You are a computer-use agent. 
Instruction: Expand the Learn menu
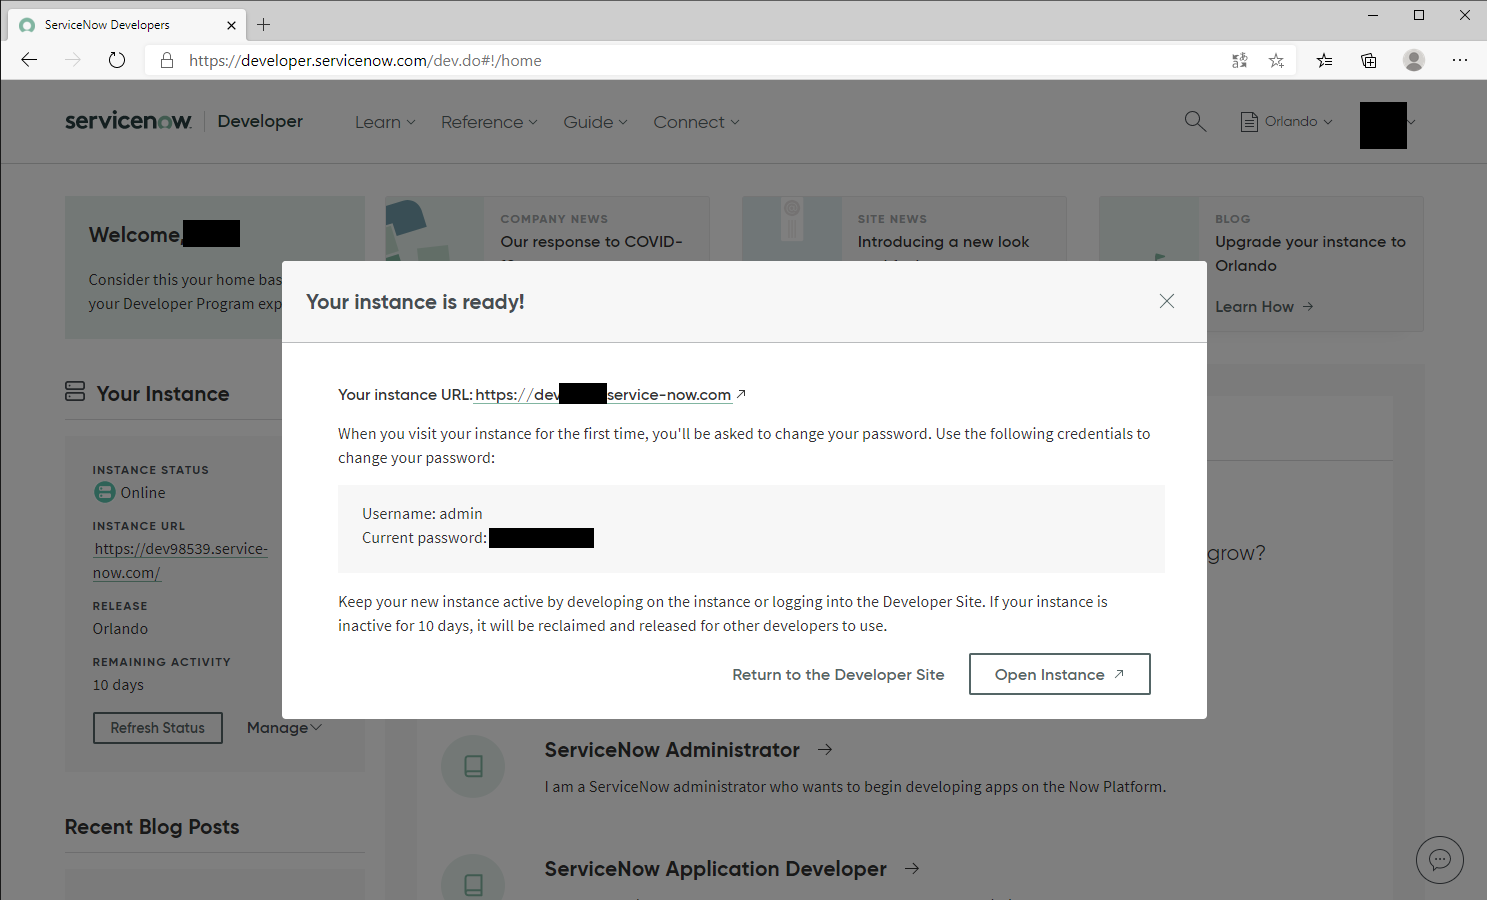(385, 122)
